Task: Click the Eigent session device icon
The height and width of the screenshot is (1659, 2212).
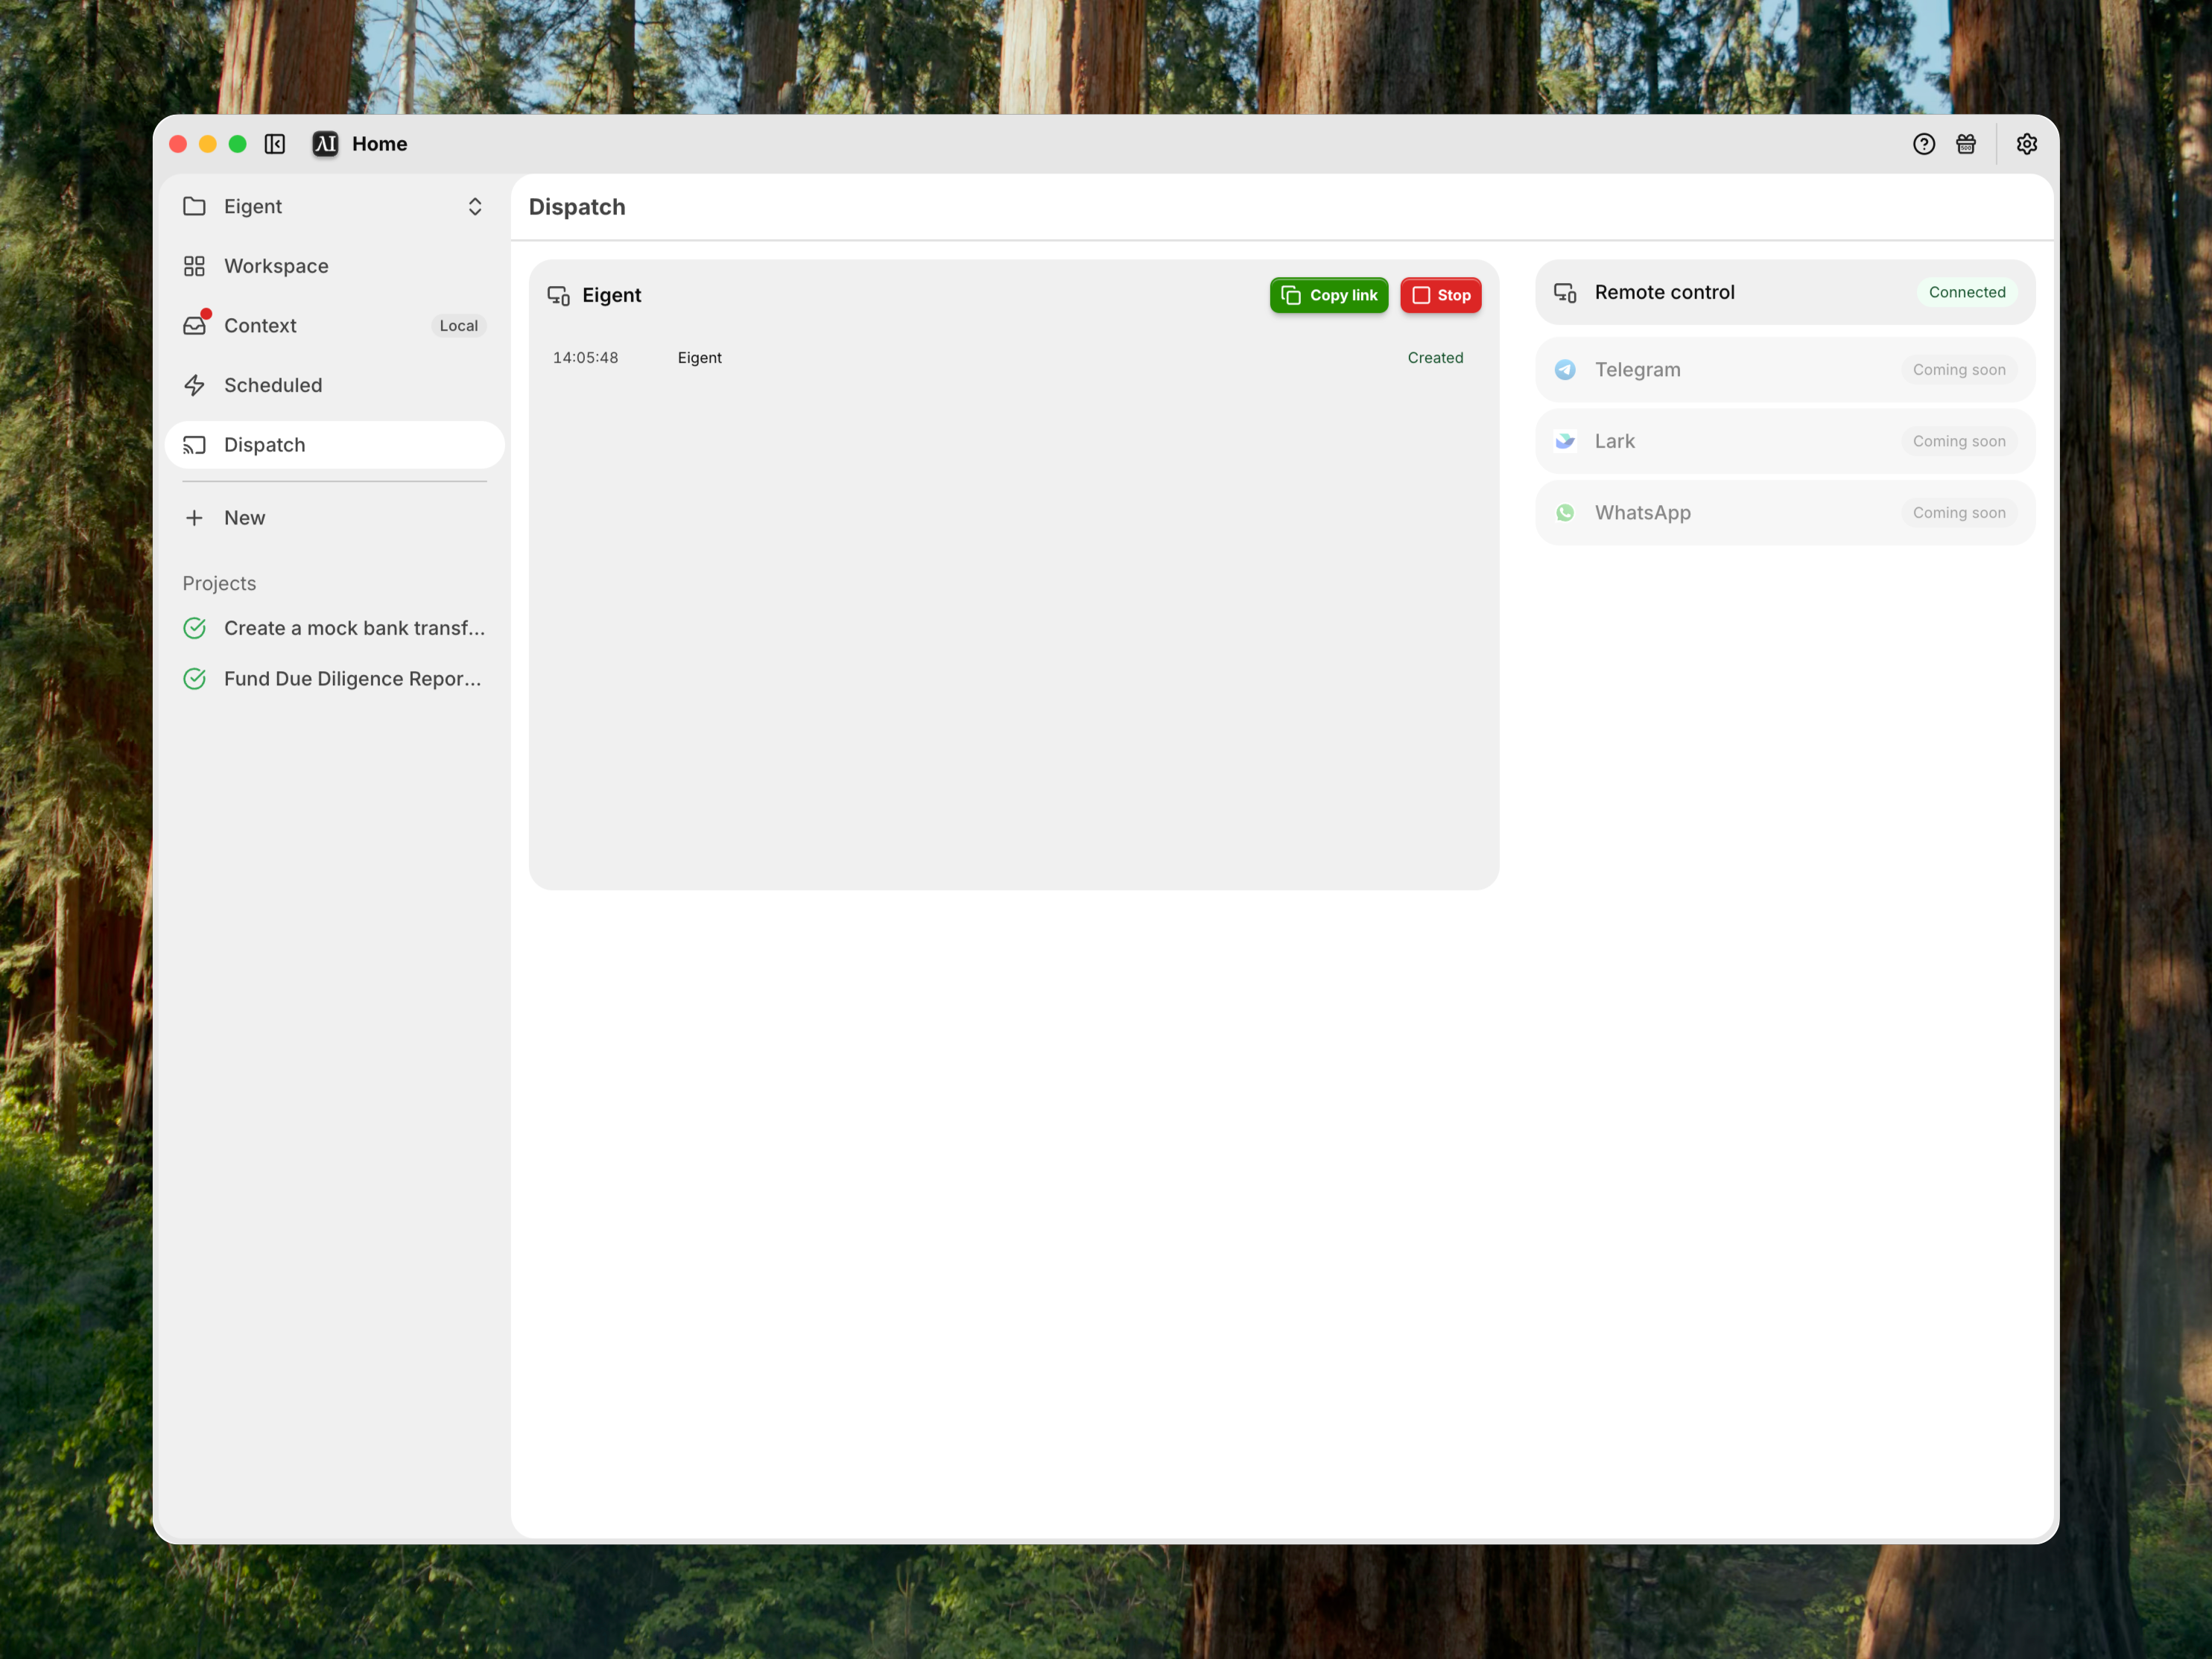Action: point(559,295)
